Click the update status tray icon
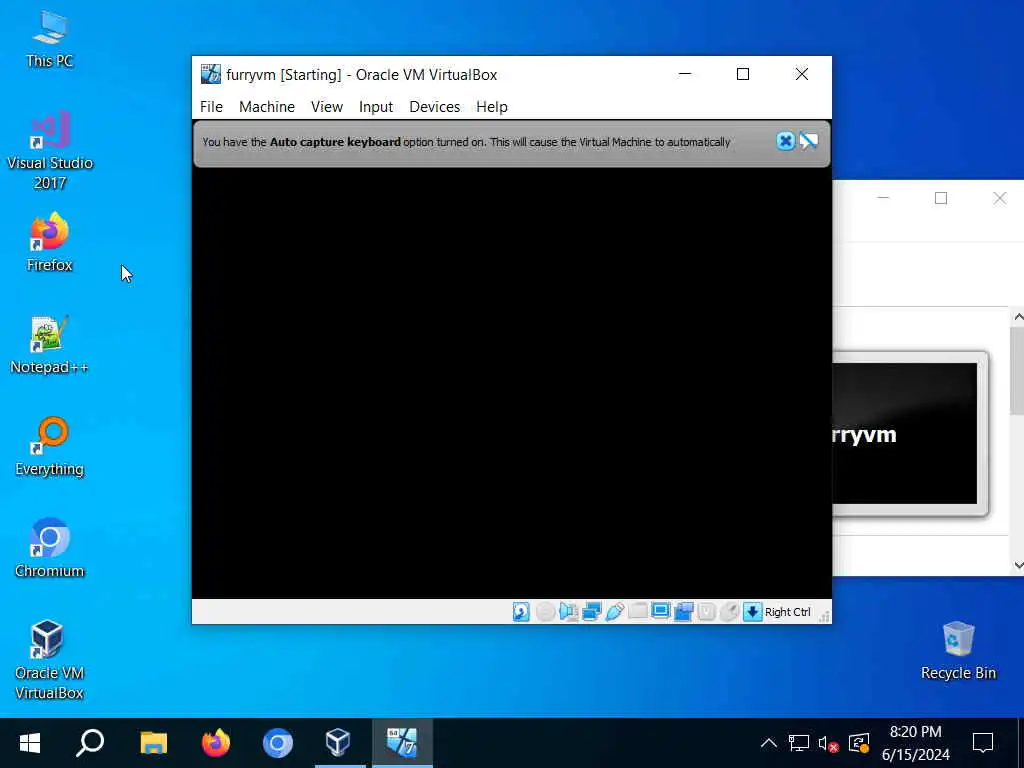 coord(858,743)
